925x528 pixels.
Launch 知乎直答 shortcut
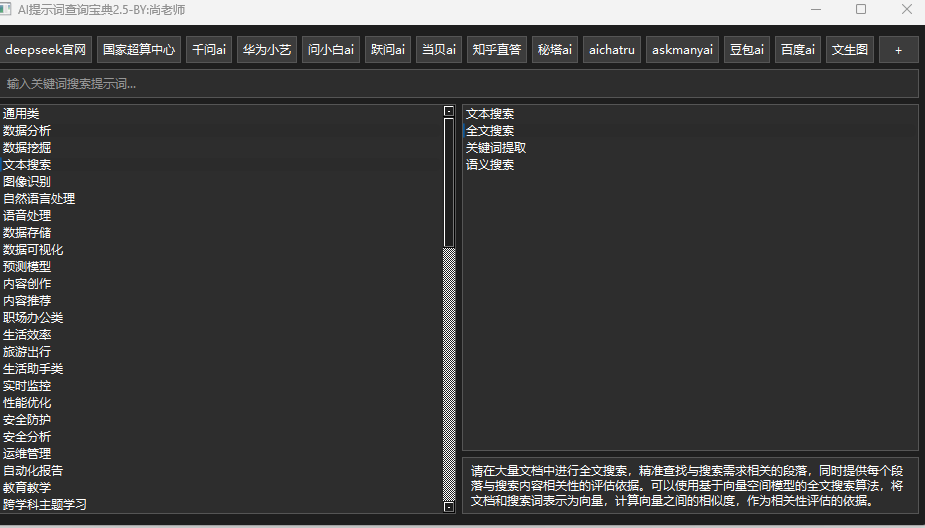(x=497, y=50)
